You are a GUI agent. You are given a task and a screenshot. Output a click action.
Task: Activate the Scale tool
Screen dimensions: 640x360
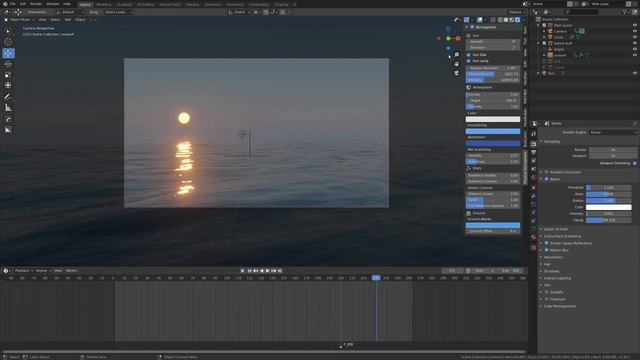tap(8, 75)
